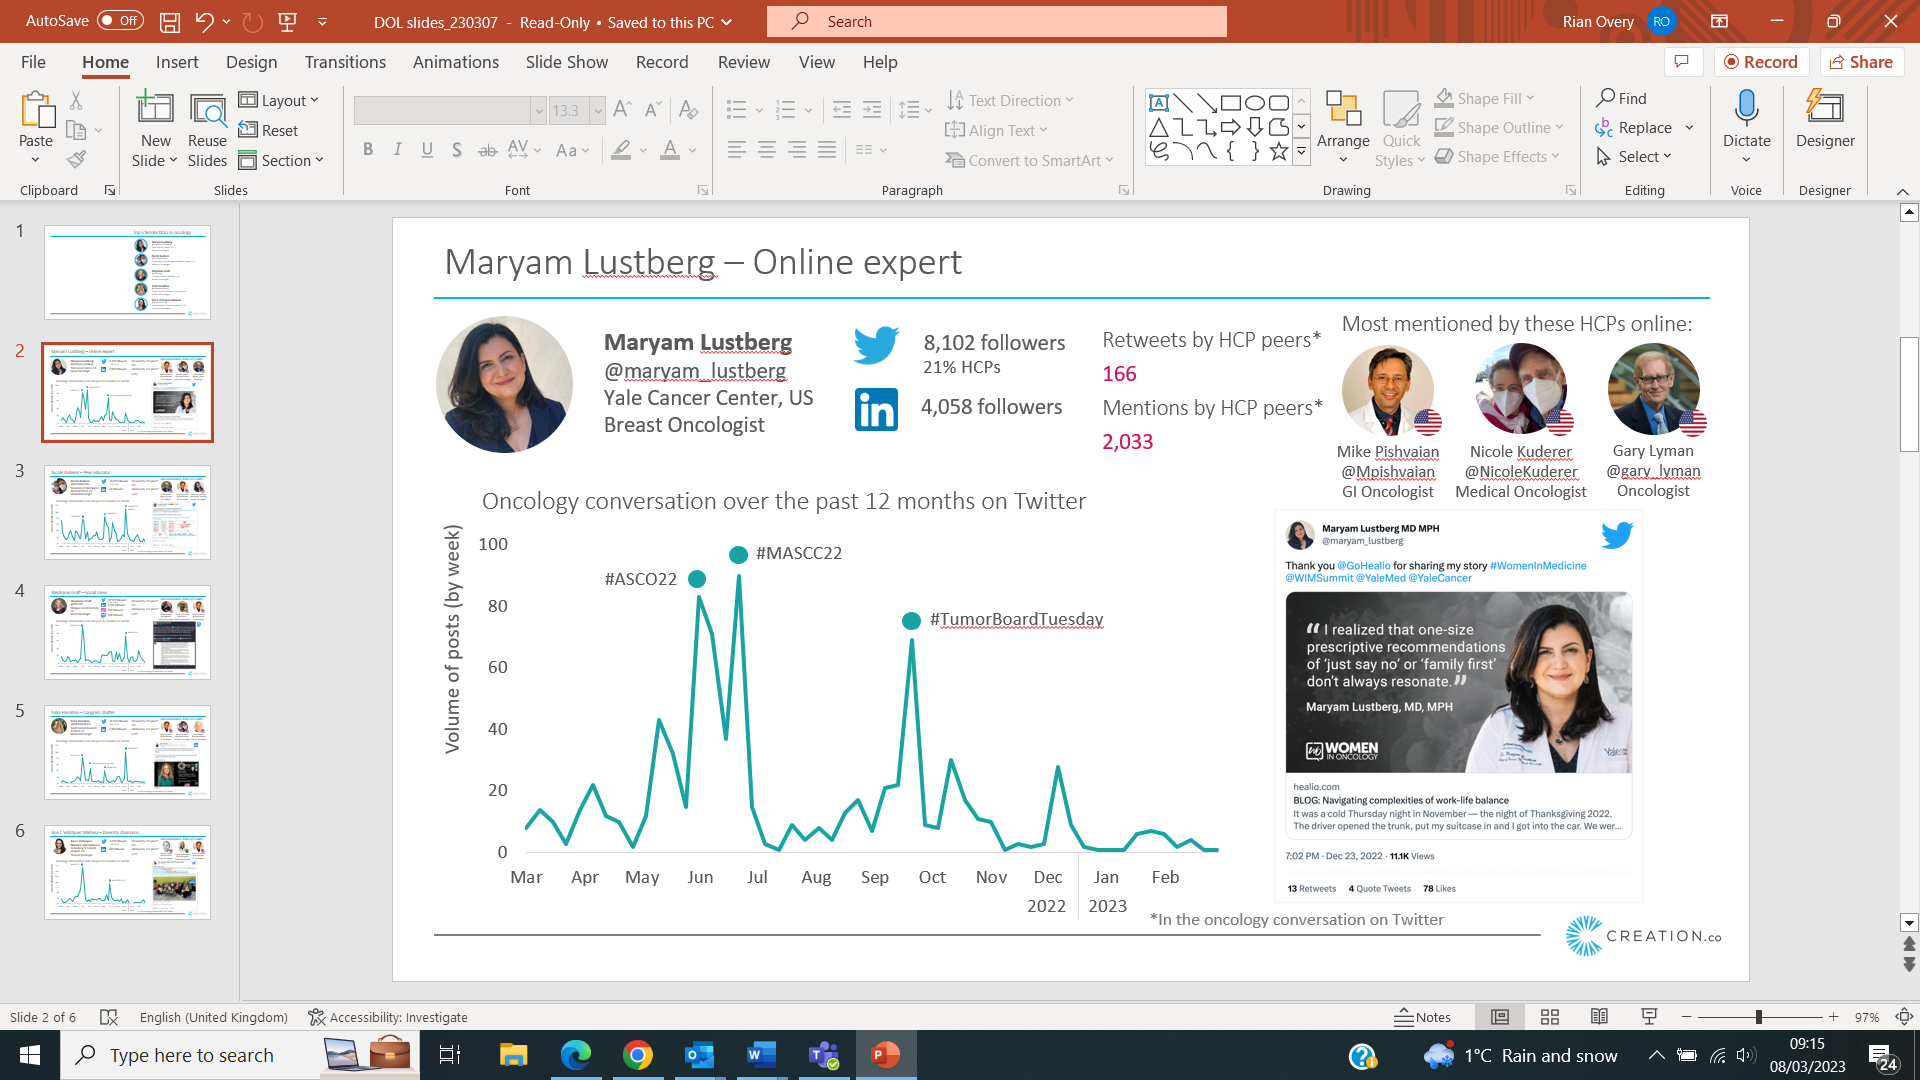Open the Slide Show tab
Viewport: 1920px width, 1080px height.
tap(566, 62)
